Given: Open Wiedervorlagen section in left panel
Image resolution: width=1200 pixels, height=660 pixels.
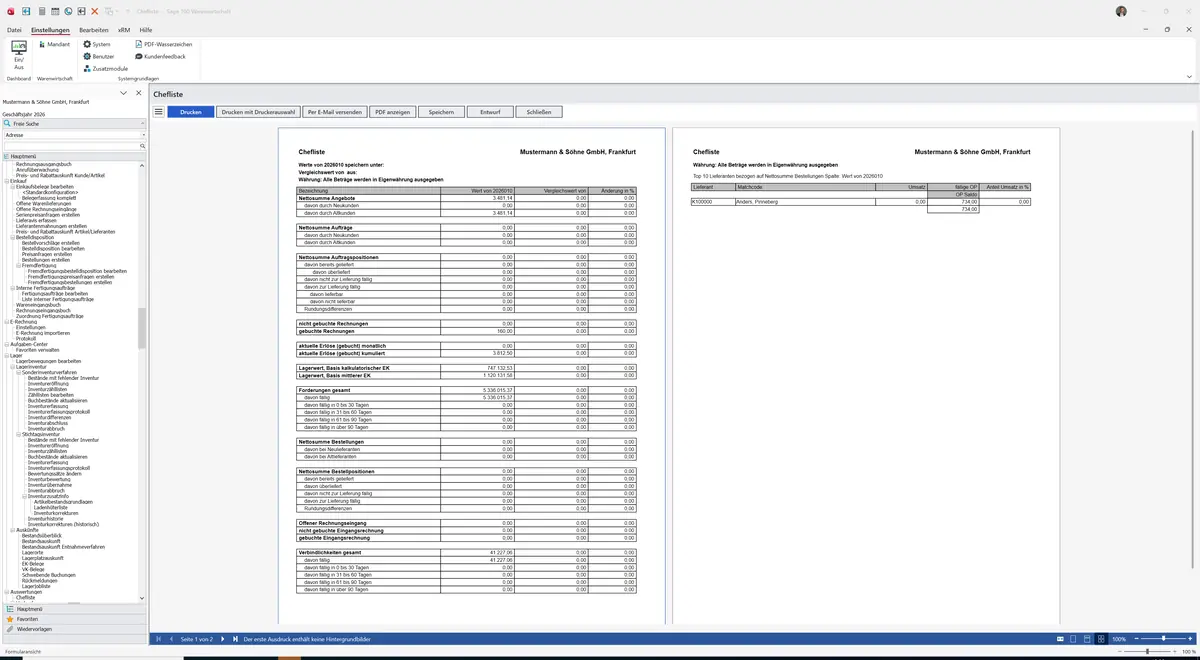Looking at the screenshot, I should 75,629.
